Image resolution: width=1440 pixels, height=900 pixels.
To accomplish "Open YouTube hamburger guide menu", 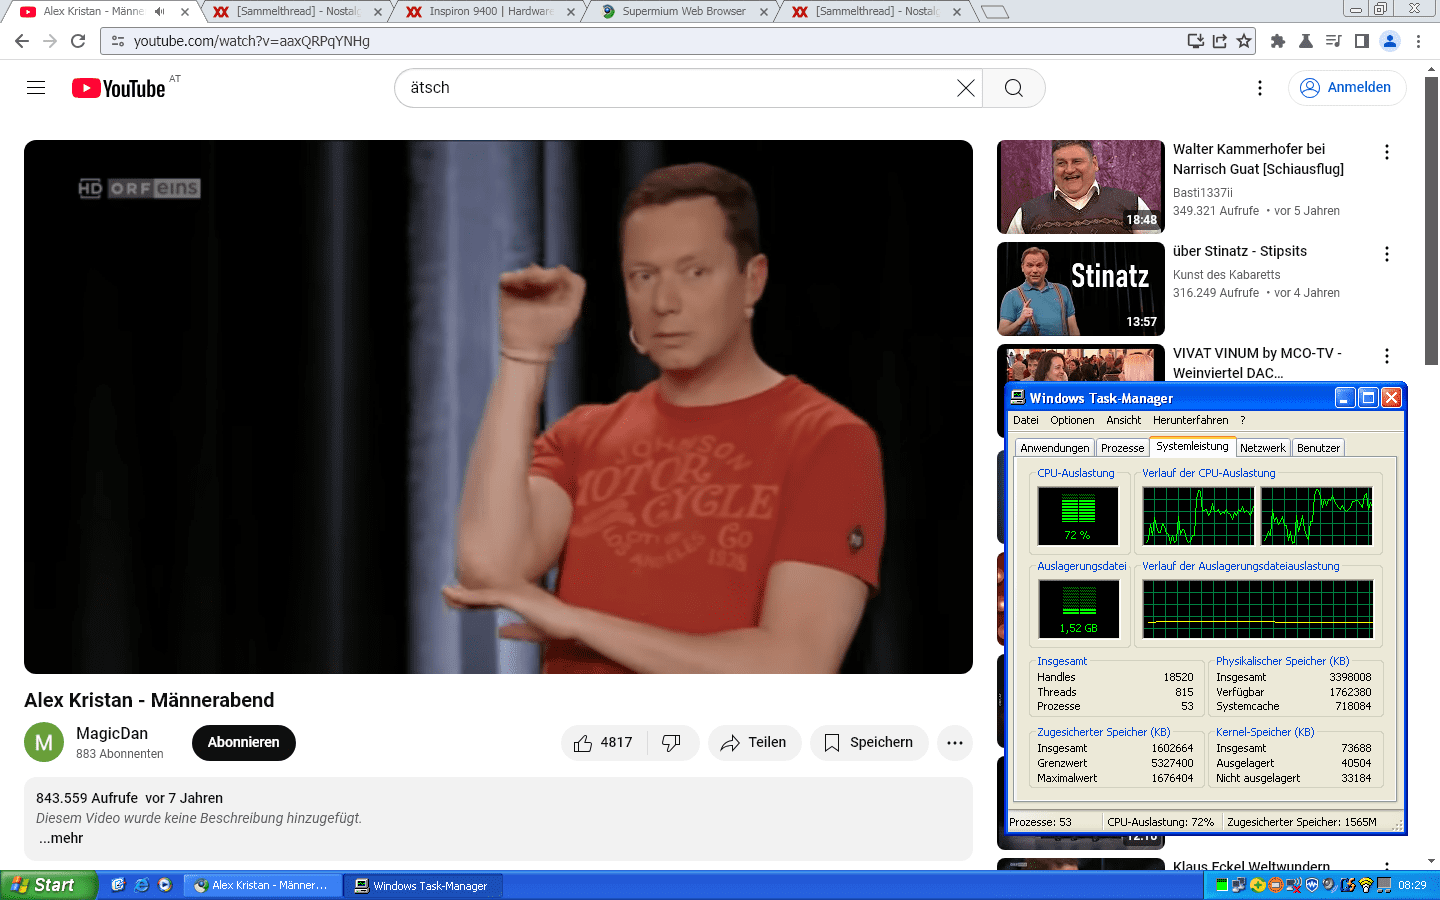I will (x=36, y=88).
